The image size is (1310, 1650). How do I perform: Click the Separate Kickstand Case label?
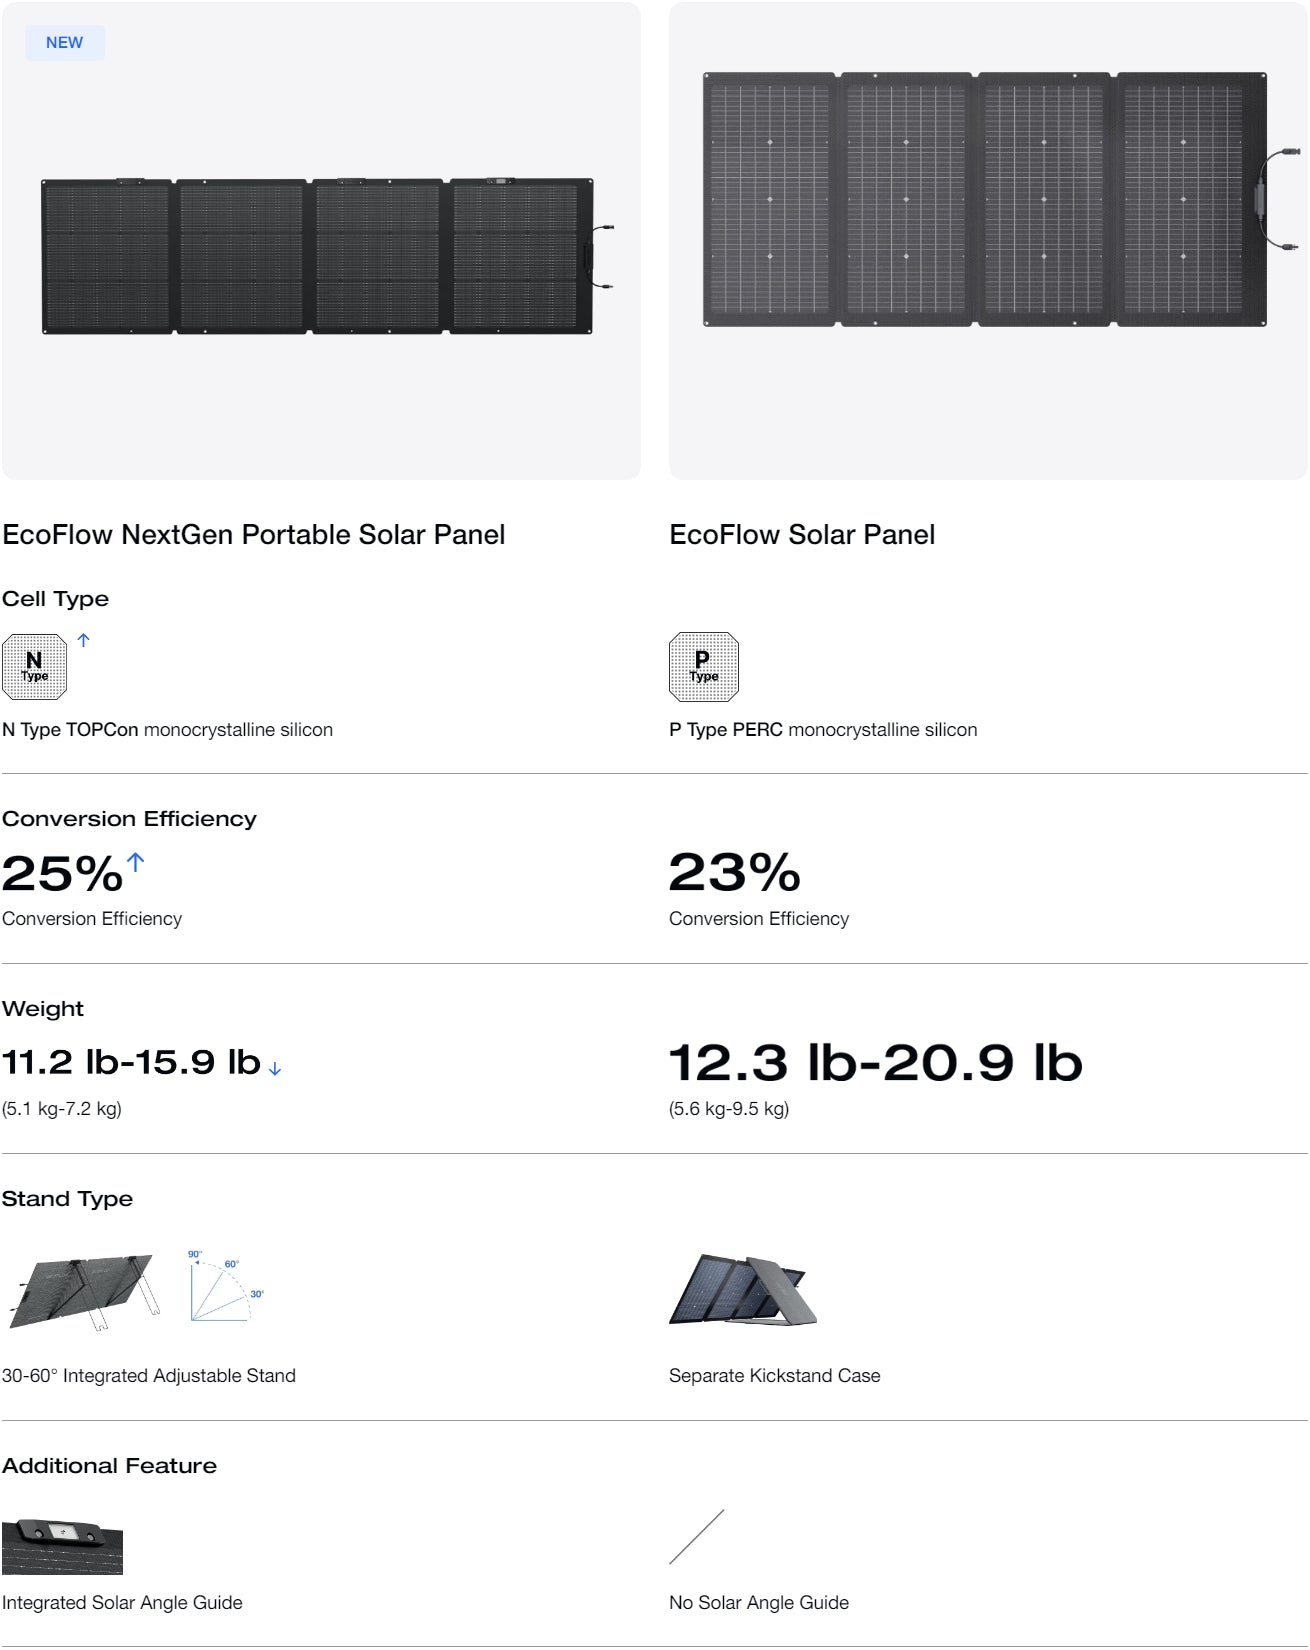tap(774, 1376)
